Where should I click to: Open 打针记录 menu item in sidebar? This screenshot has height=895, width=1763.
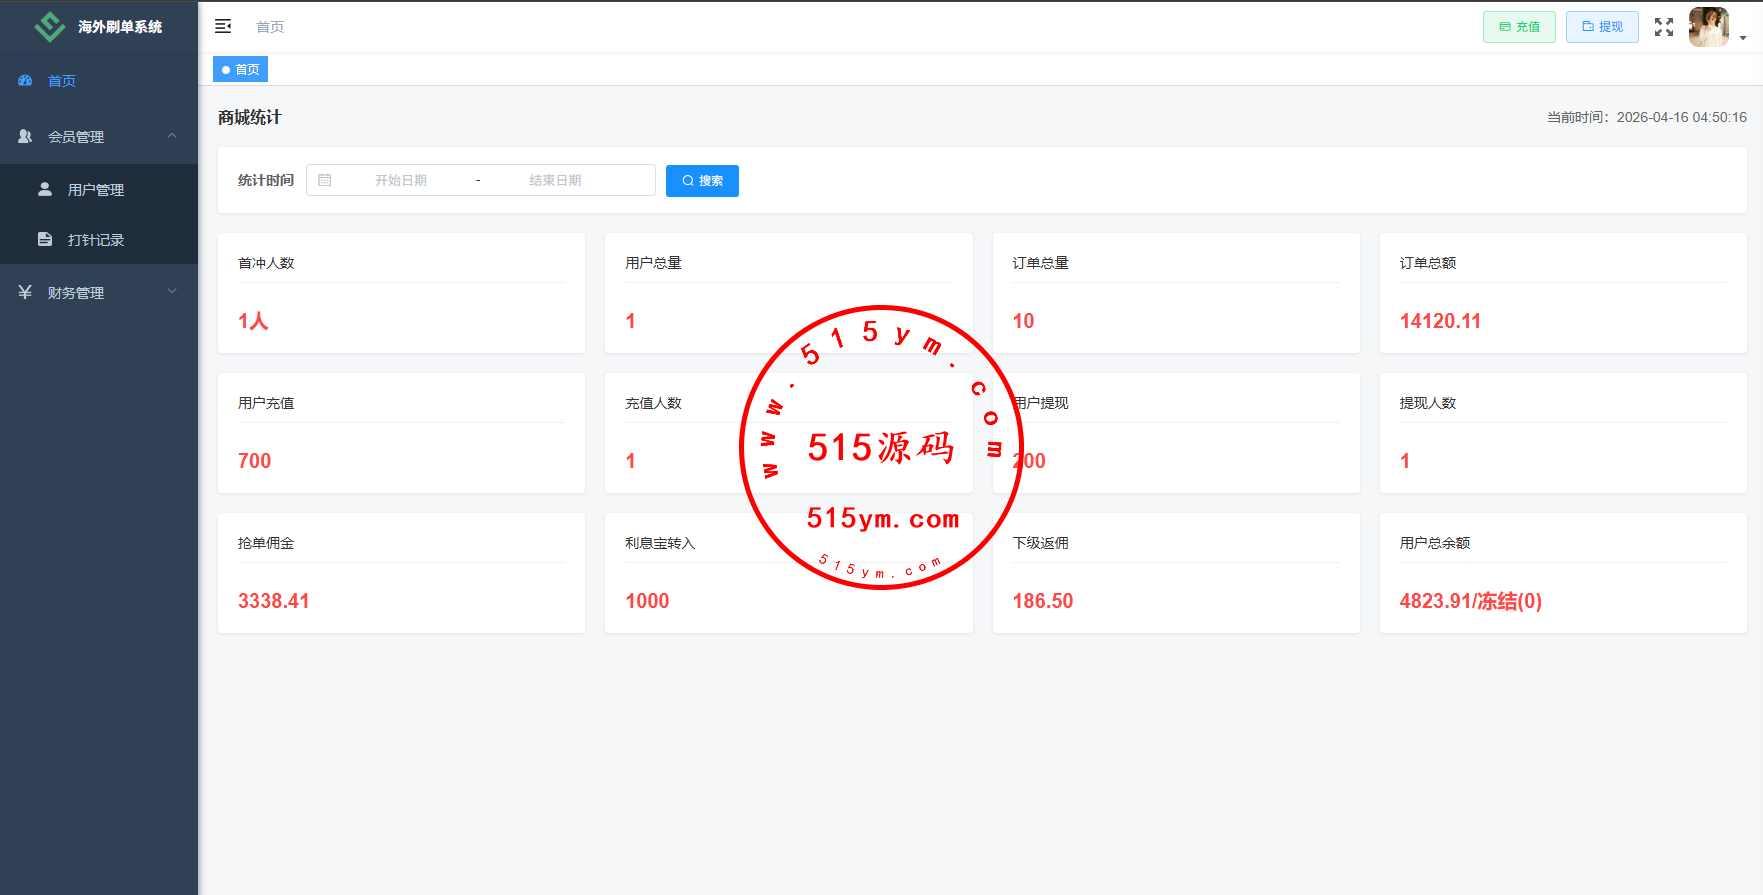coord(96,240)
